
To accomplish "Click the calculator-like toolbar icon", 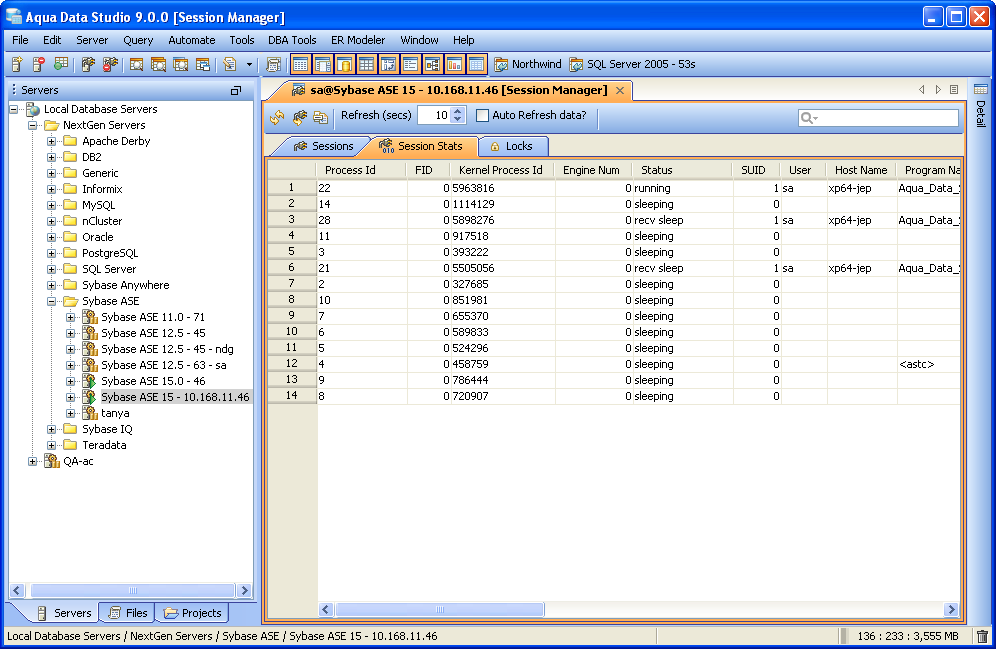I will [x=273, y=64].
